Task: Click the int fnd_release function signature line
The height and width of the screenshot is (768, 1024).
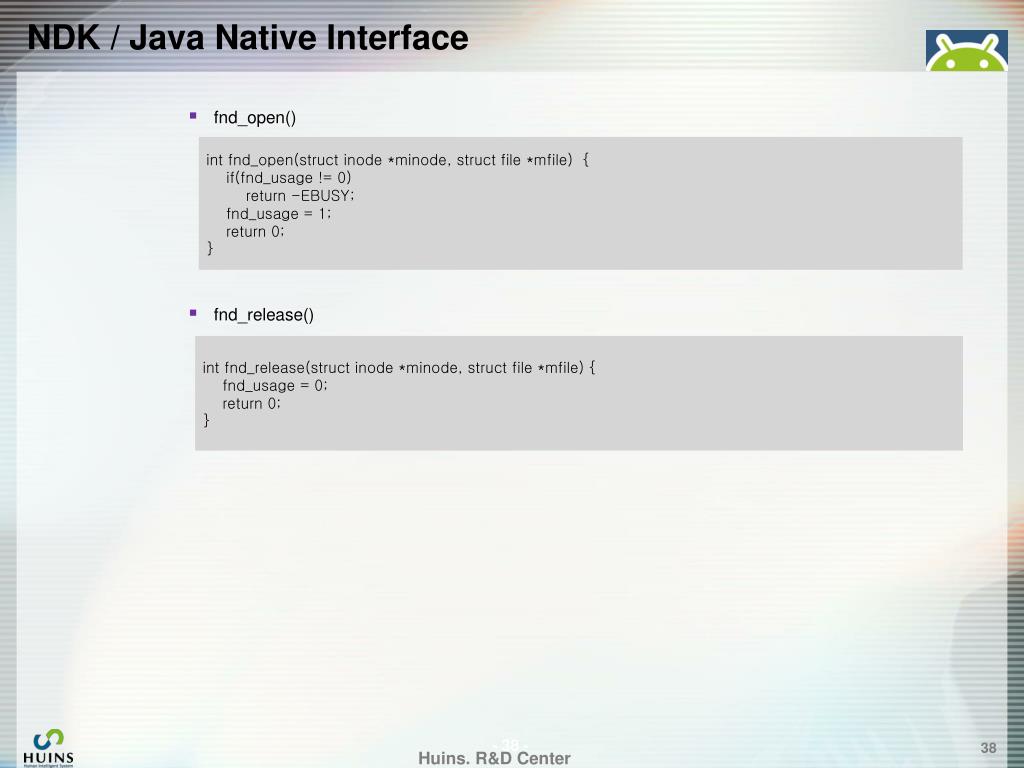Action: (399, 368)
